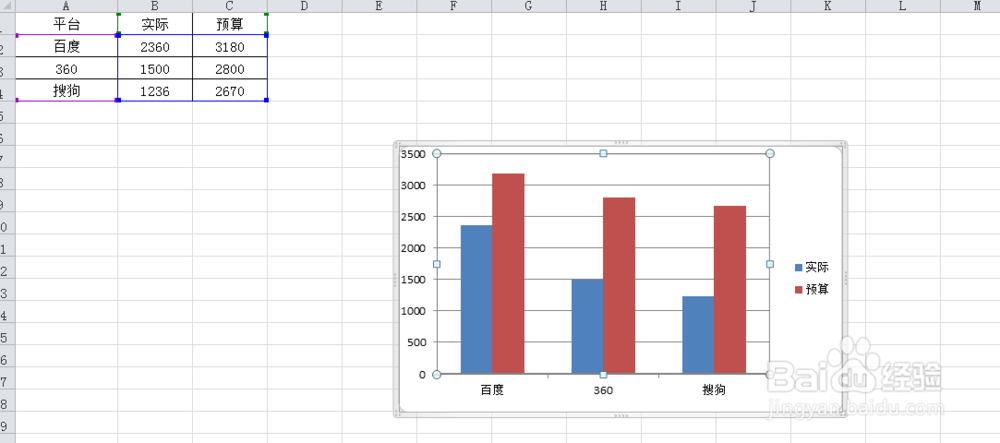Click the red 预算 bar for 百度
1000x443 pixels.
click(508, 273)
